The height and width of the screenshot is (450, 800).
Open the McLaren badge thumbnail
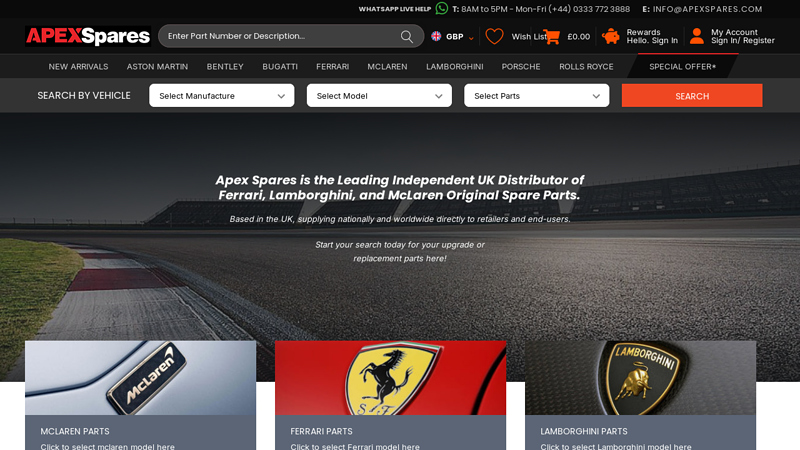coord(140,378)
